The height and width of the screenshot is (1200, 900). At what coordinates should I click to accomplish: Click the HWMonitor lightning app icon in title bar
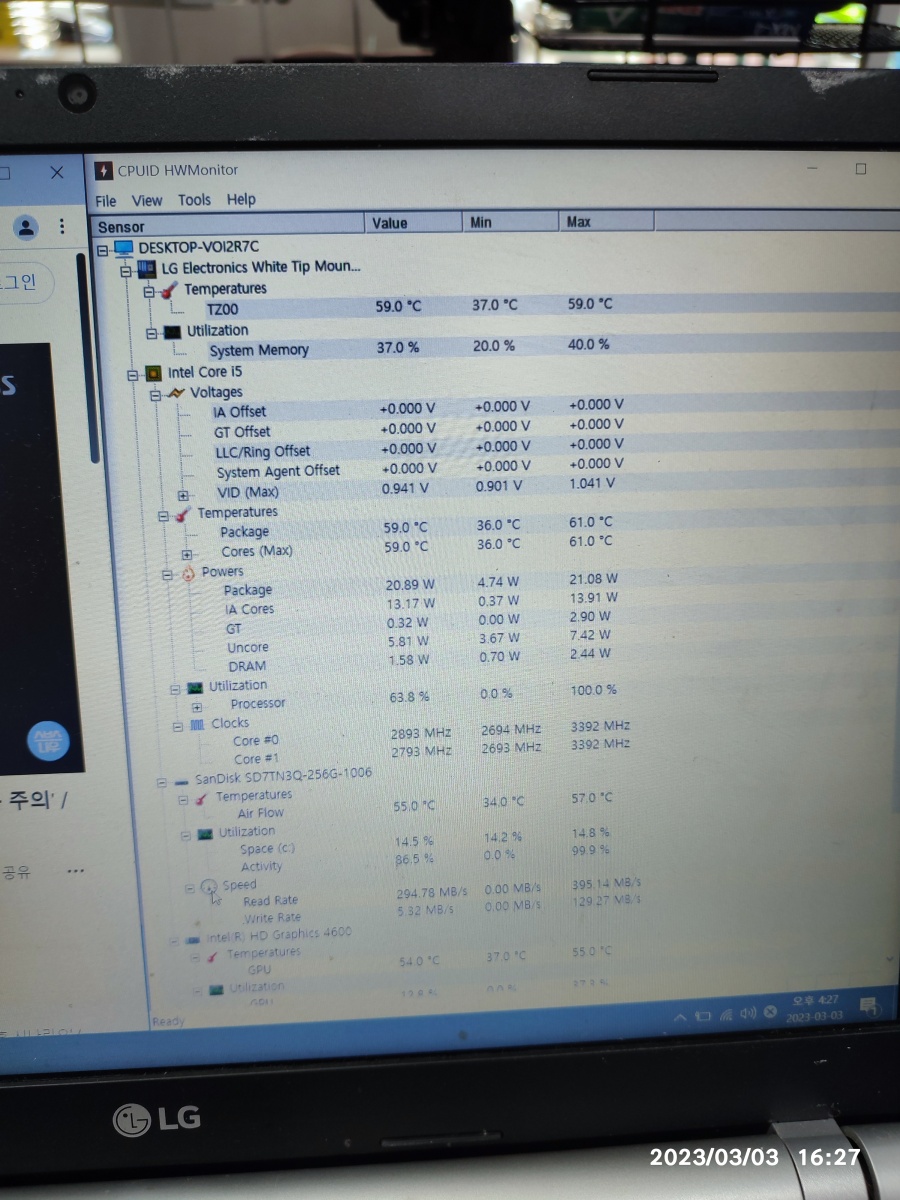click(103, 171)
